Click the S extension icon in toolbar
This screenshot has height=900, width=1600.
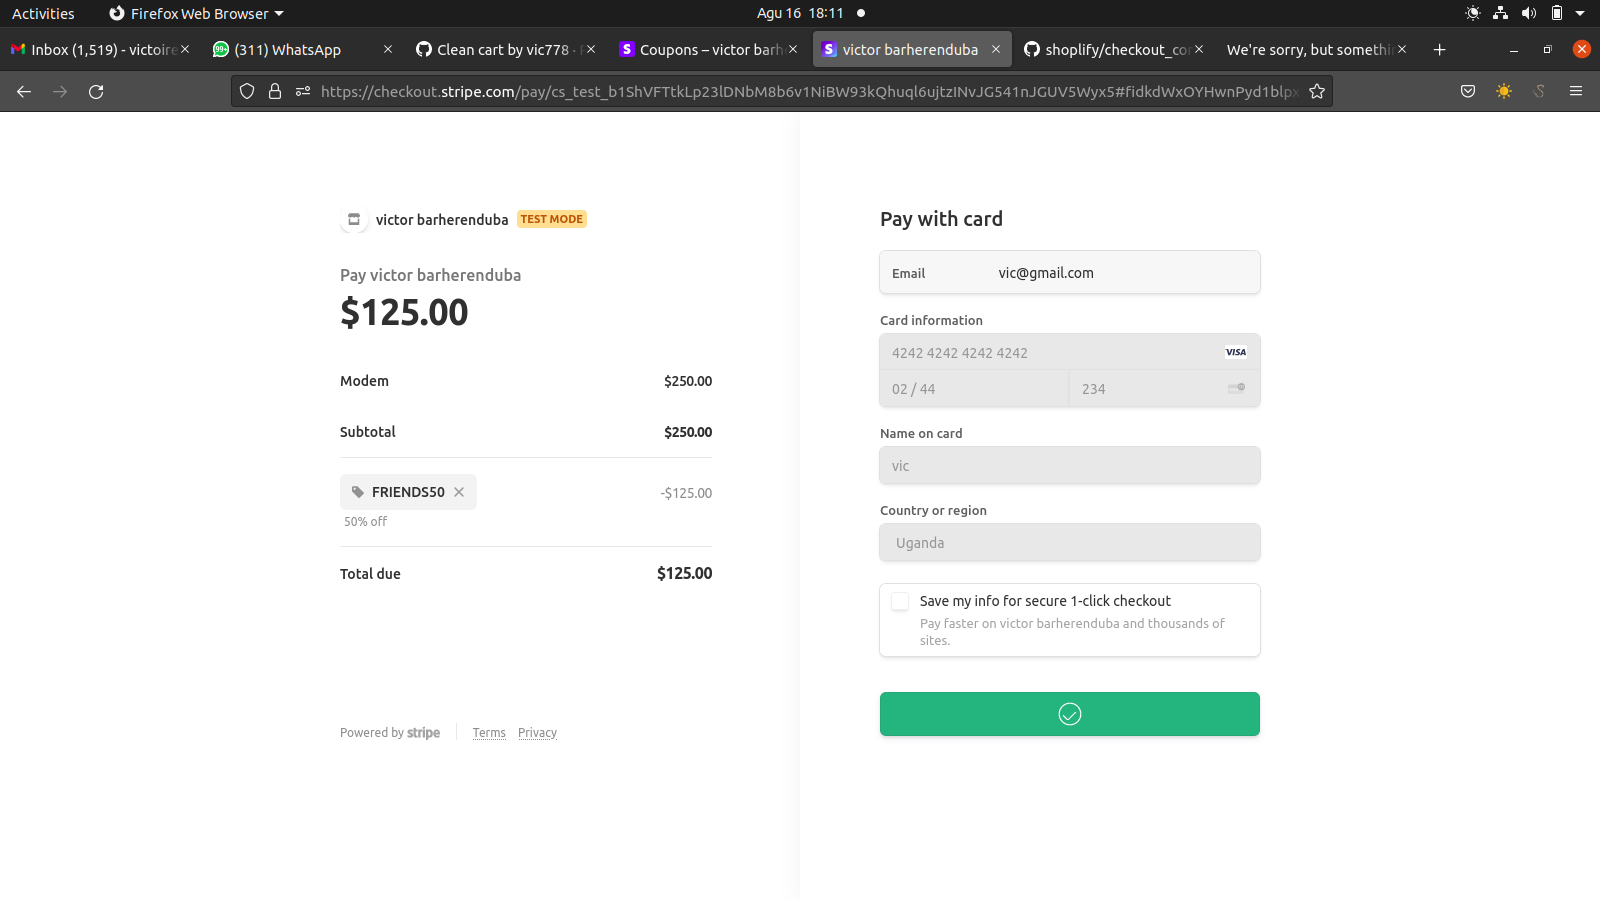point(1540,91)
